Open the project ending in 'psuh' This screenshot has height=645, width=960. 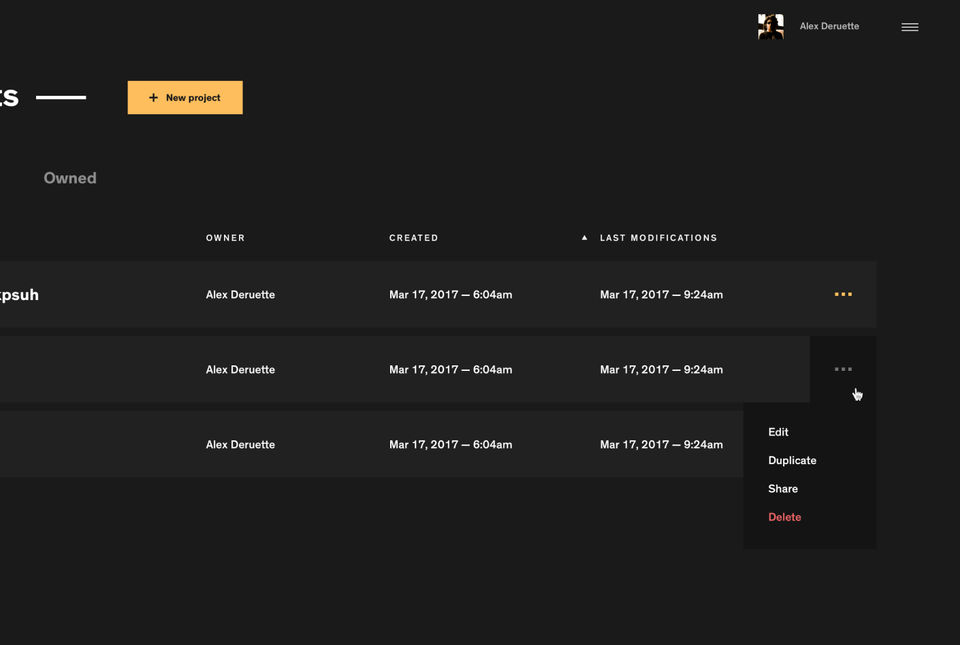[x=19, y=295]
